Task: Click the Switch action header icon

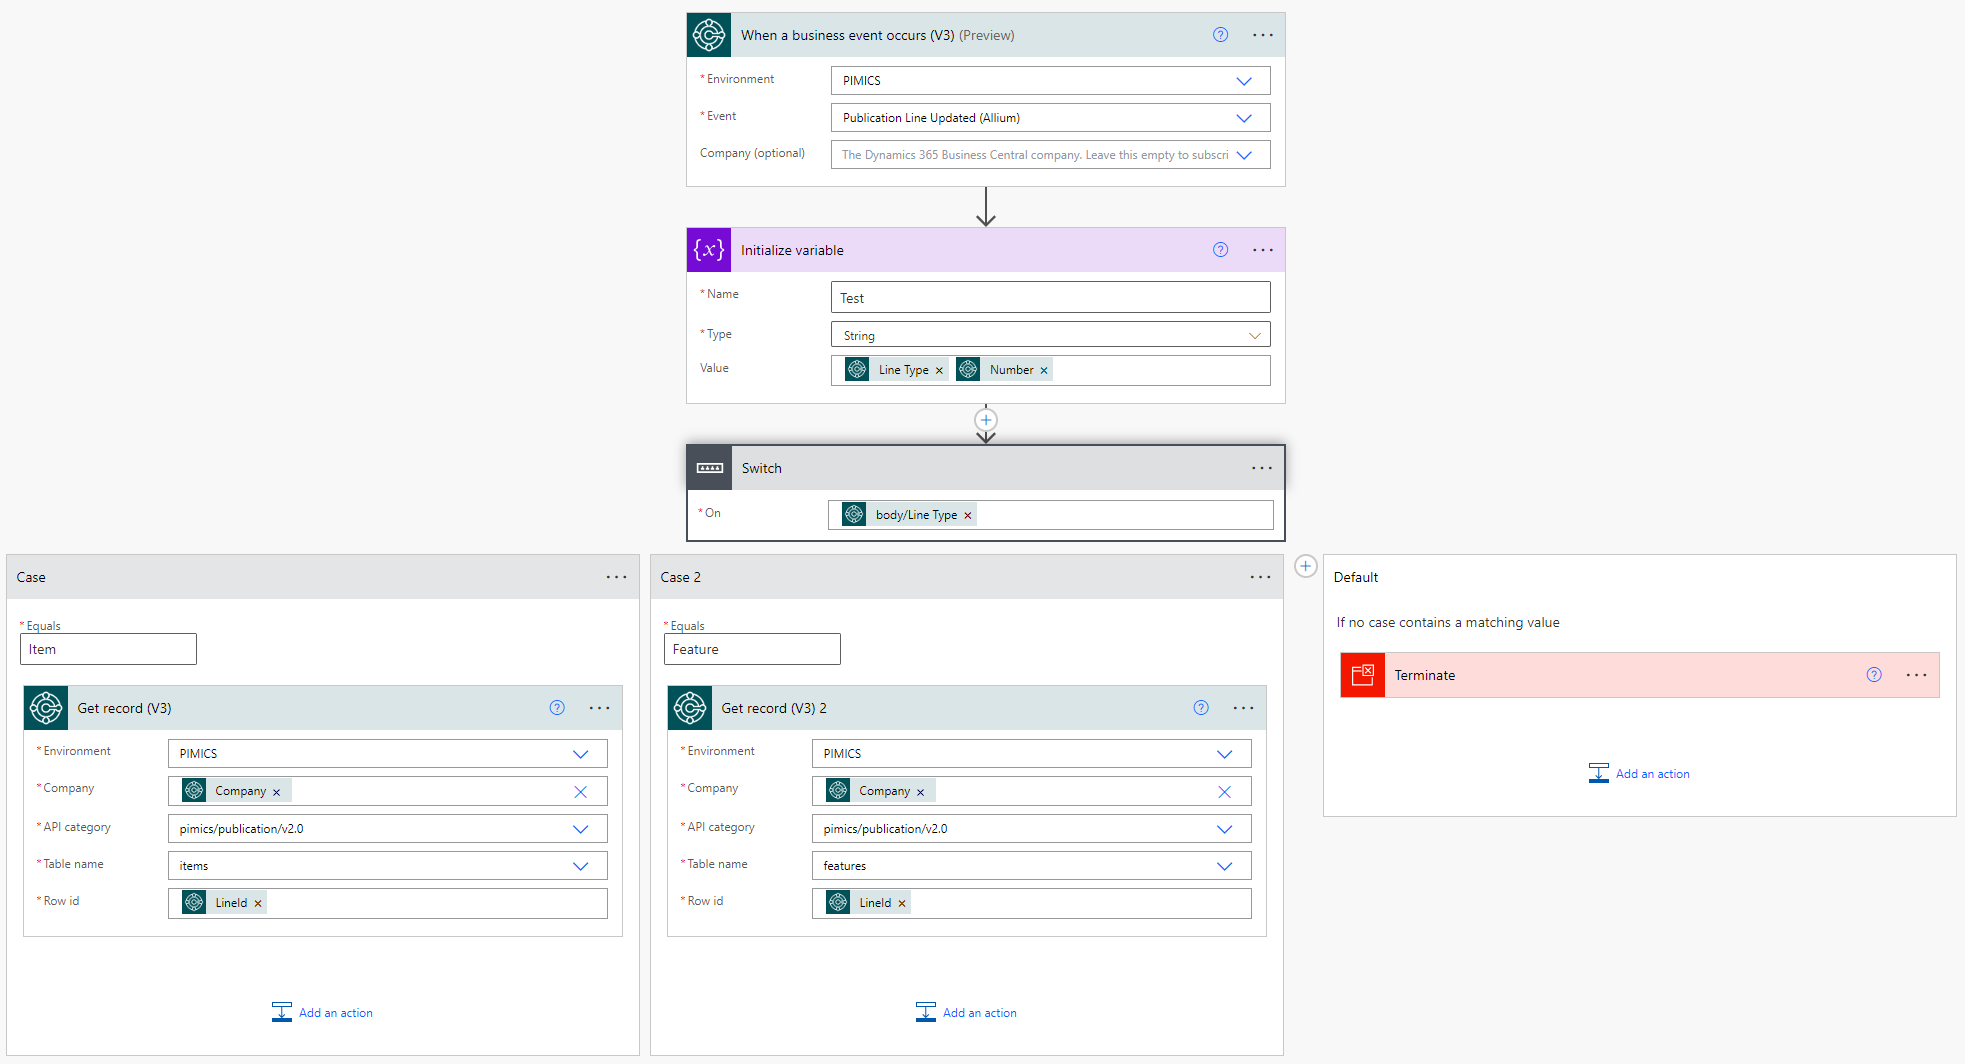Action: click(709, 467)
